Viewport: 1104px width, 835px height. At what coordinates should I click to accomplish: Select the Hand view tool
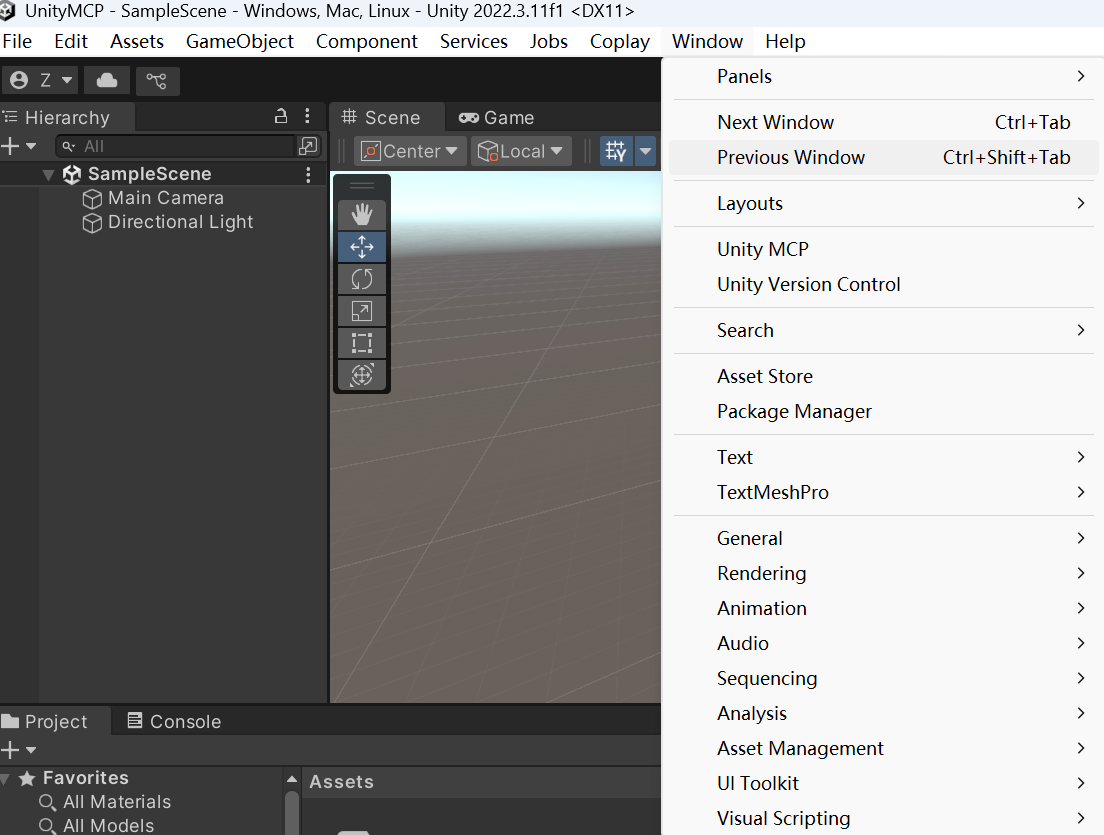(362, 215)
